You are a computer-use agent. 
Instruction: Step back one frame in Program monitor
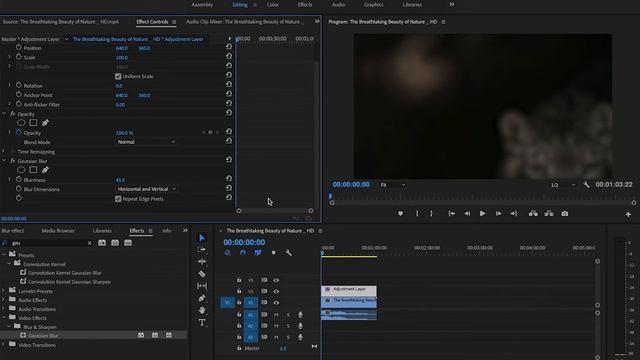pyautogui.click(x=467, y=213)
